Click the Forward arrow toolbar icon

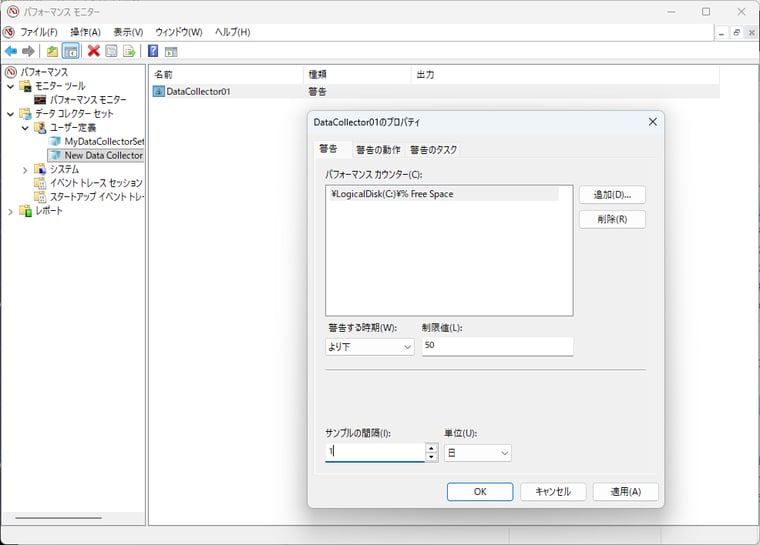[x=29, y=51]
